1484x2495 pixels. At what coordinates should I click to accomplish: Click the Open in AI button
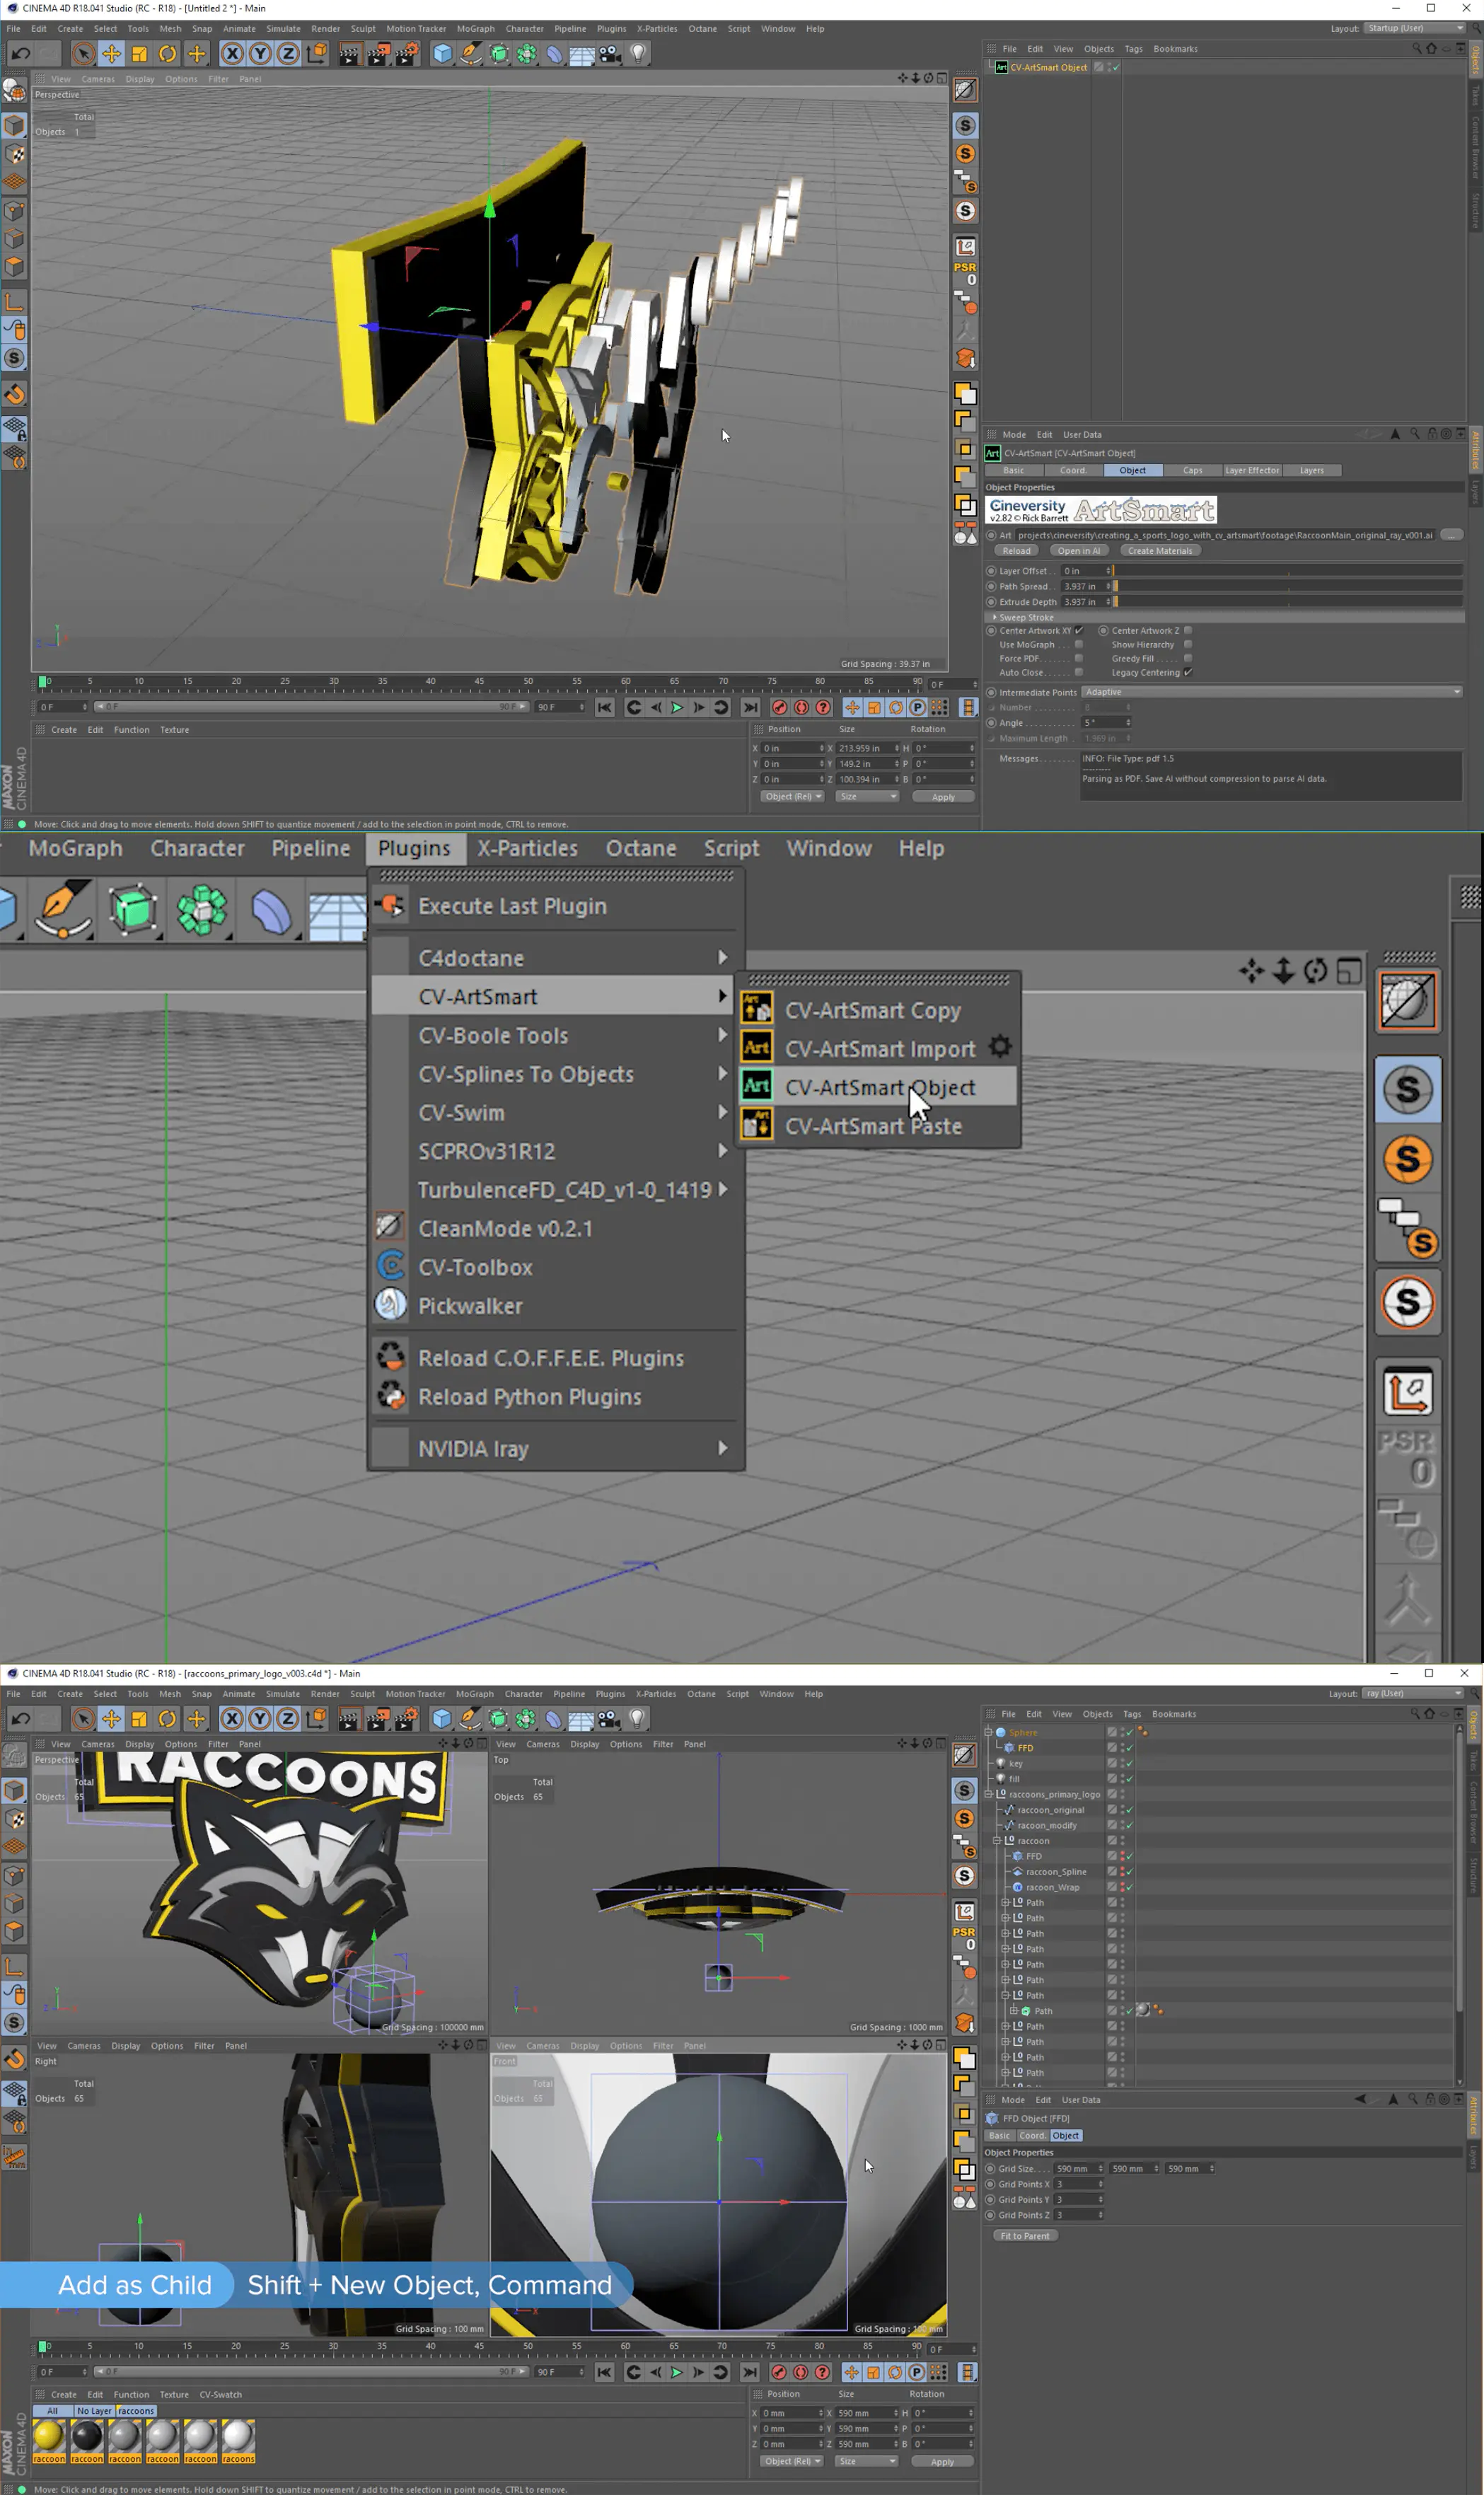[1079, 551]
